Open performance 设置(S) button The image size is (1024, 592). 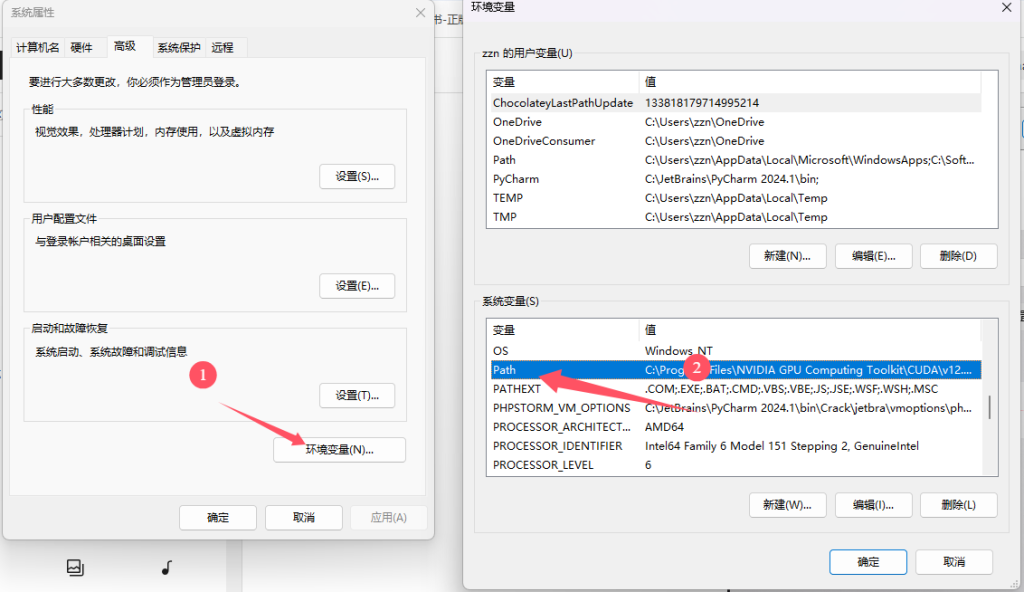click(357, 176)
